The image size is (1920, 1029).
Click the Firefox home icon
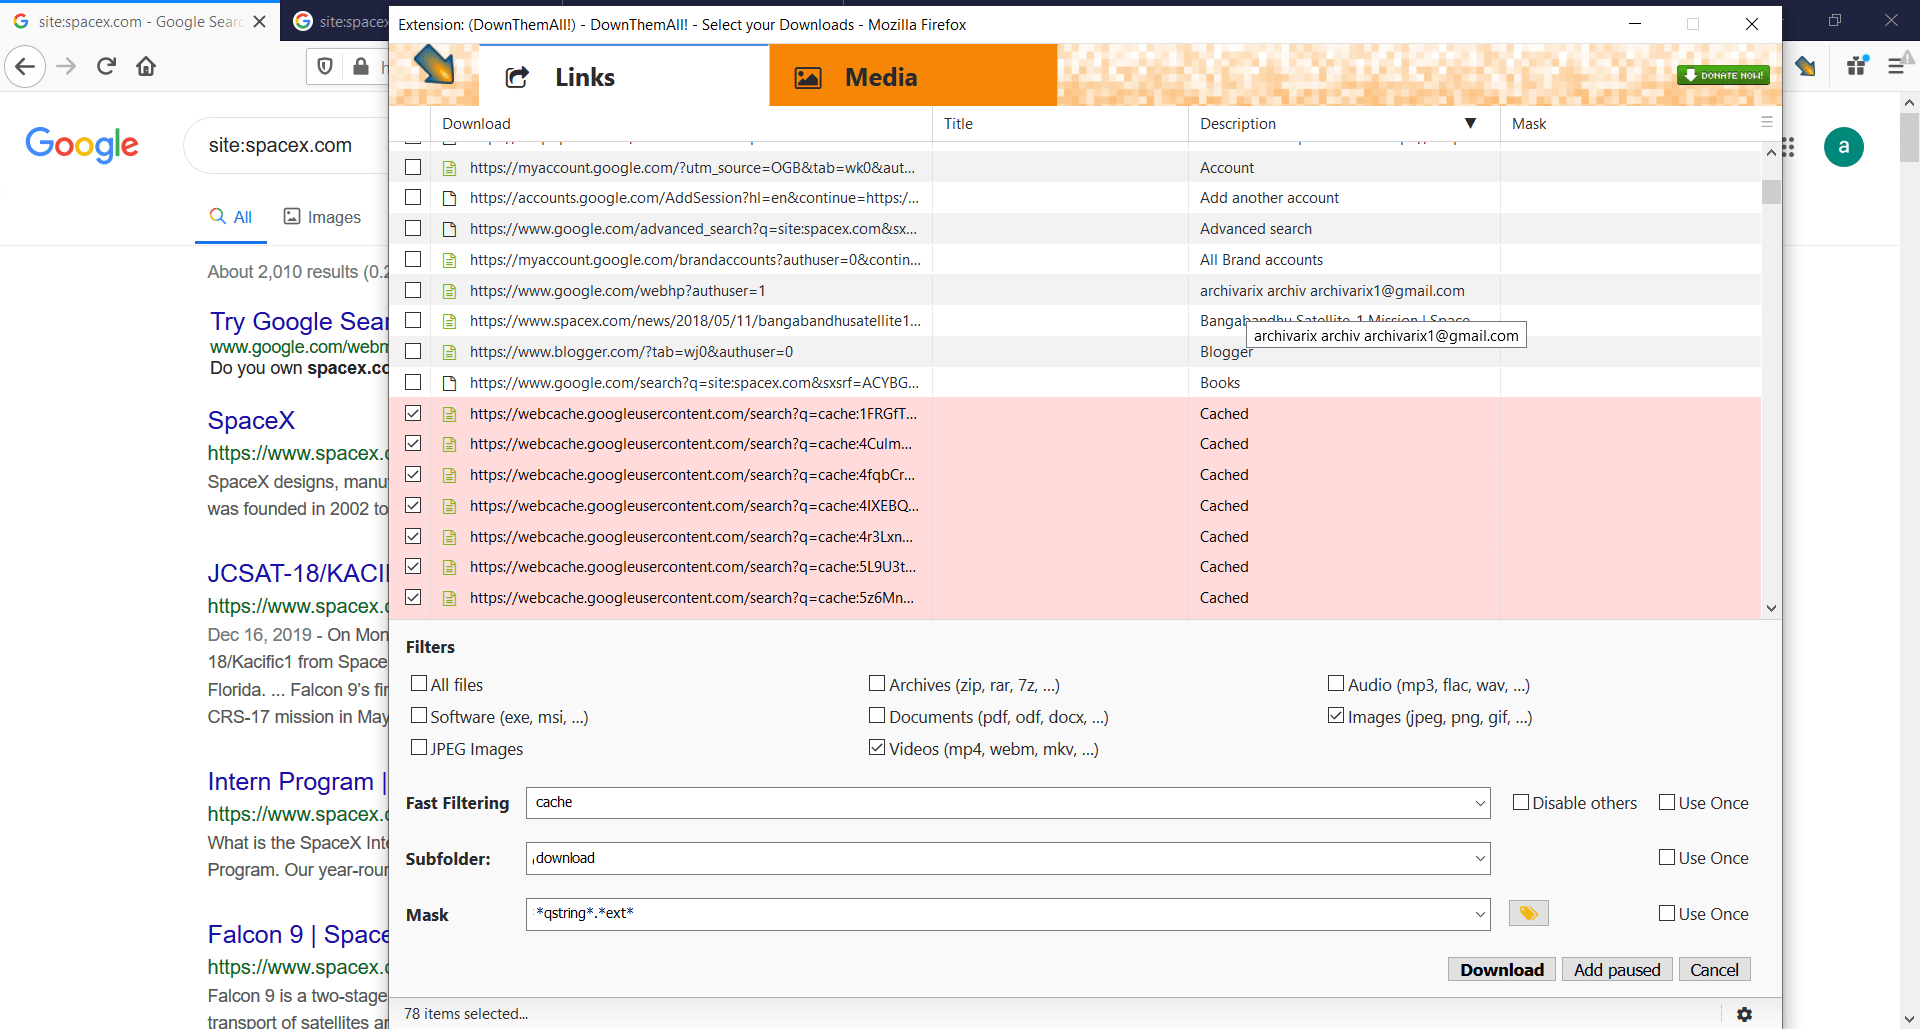tap(146, 67)
